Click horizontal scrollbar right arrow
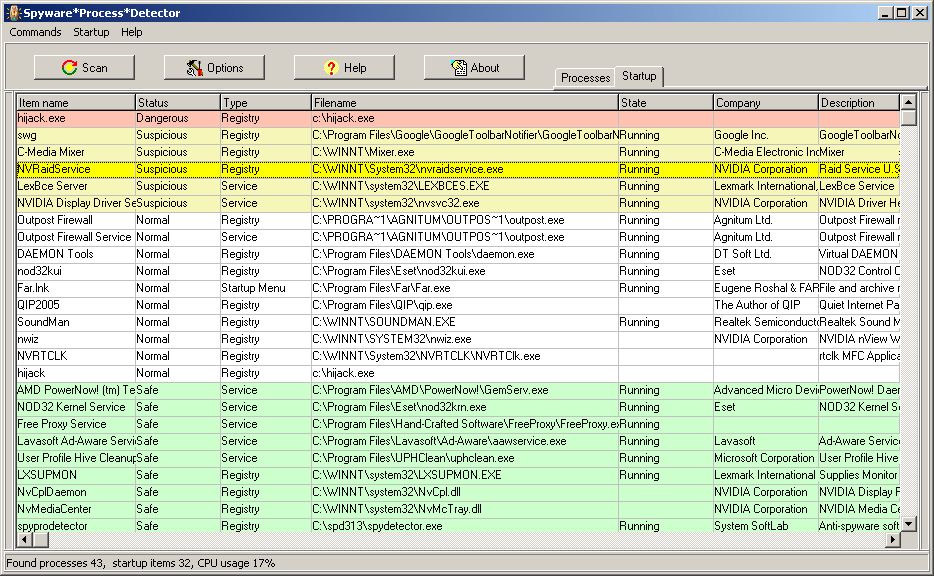The height and width of the screenshot is (576, 934). (x=892, y=540)
